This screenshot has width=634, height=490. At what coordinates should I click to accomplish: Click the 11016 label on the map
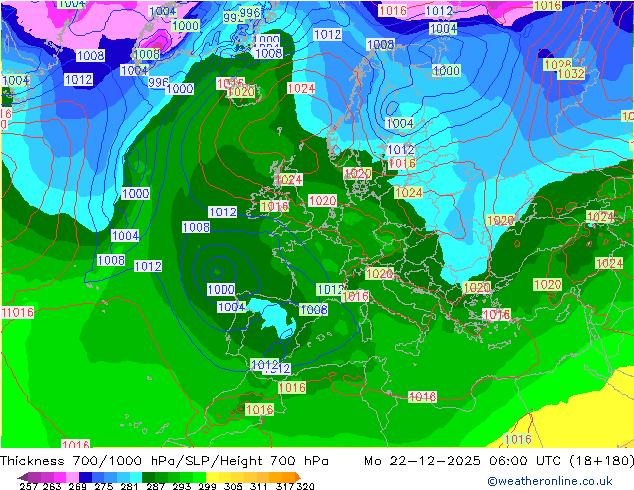18,313
